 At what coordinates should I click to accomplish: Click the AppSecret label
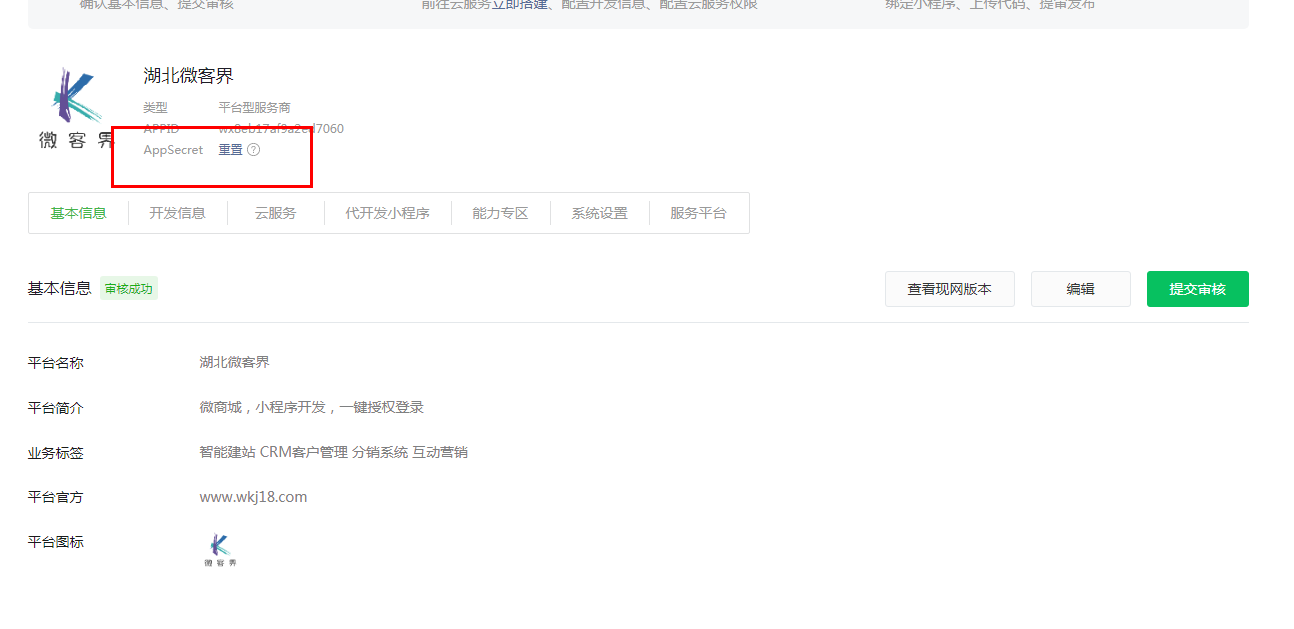point(173,150)
